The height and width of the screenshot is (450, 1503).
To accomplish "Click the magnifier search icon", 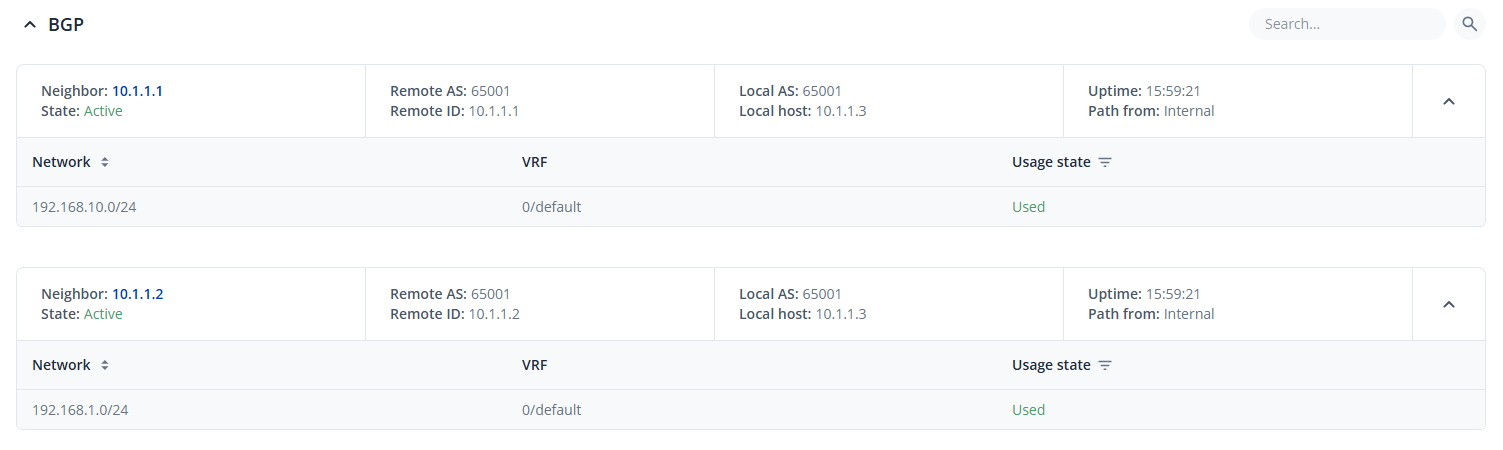I will (1469, 24).
